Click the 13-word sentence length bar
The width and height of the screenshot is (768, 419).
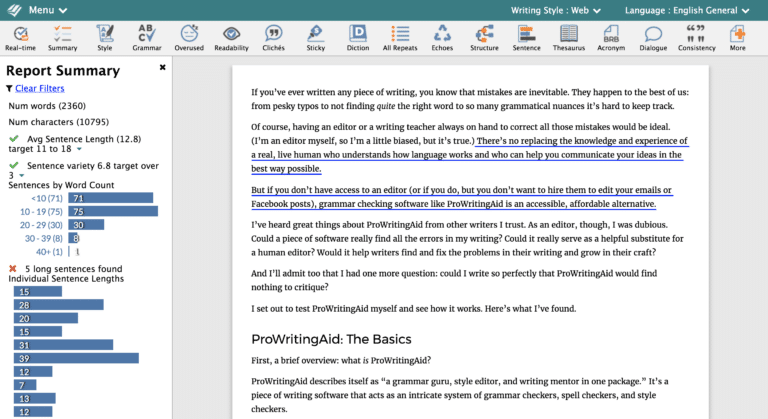34,398
